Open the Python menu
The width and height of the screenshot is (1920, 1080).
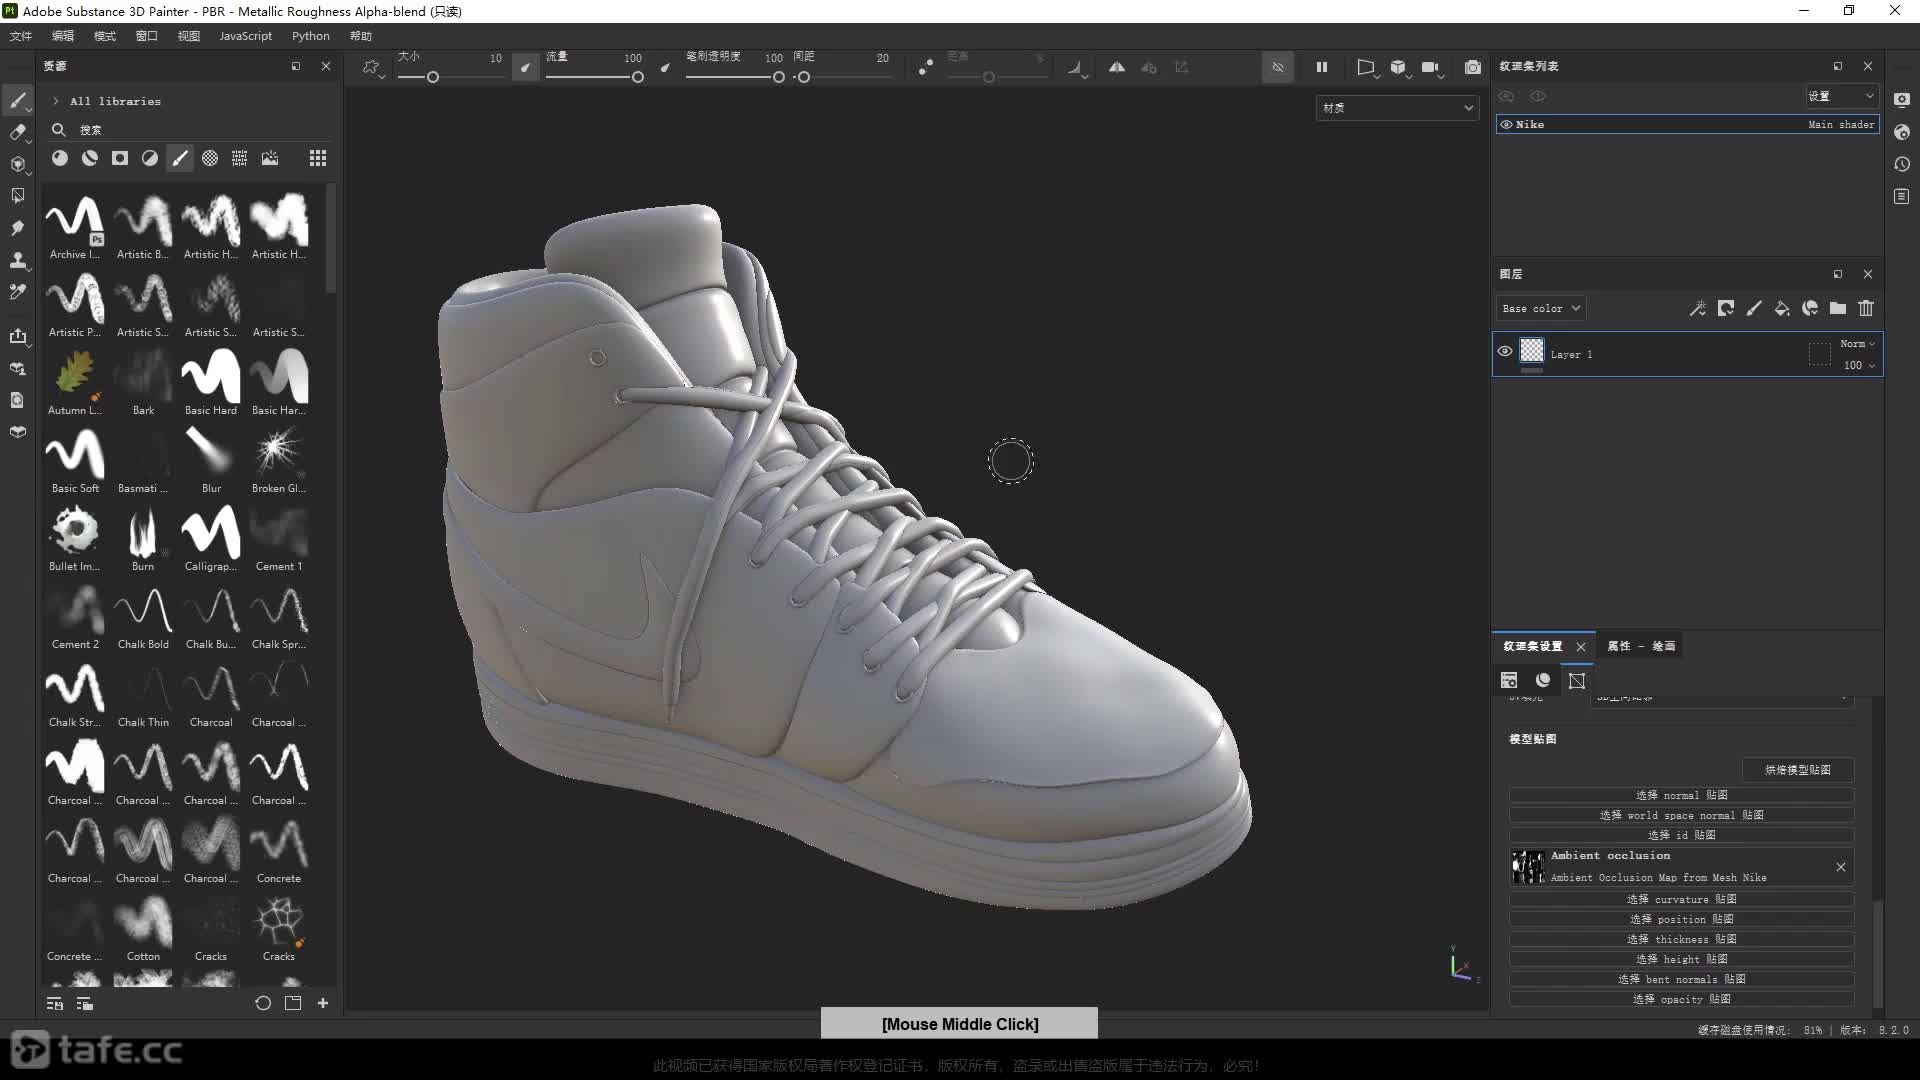click(x=310, y=36)
